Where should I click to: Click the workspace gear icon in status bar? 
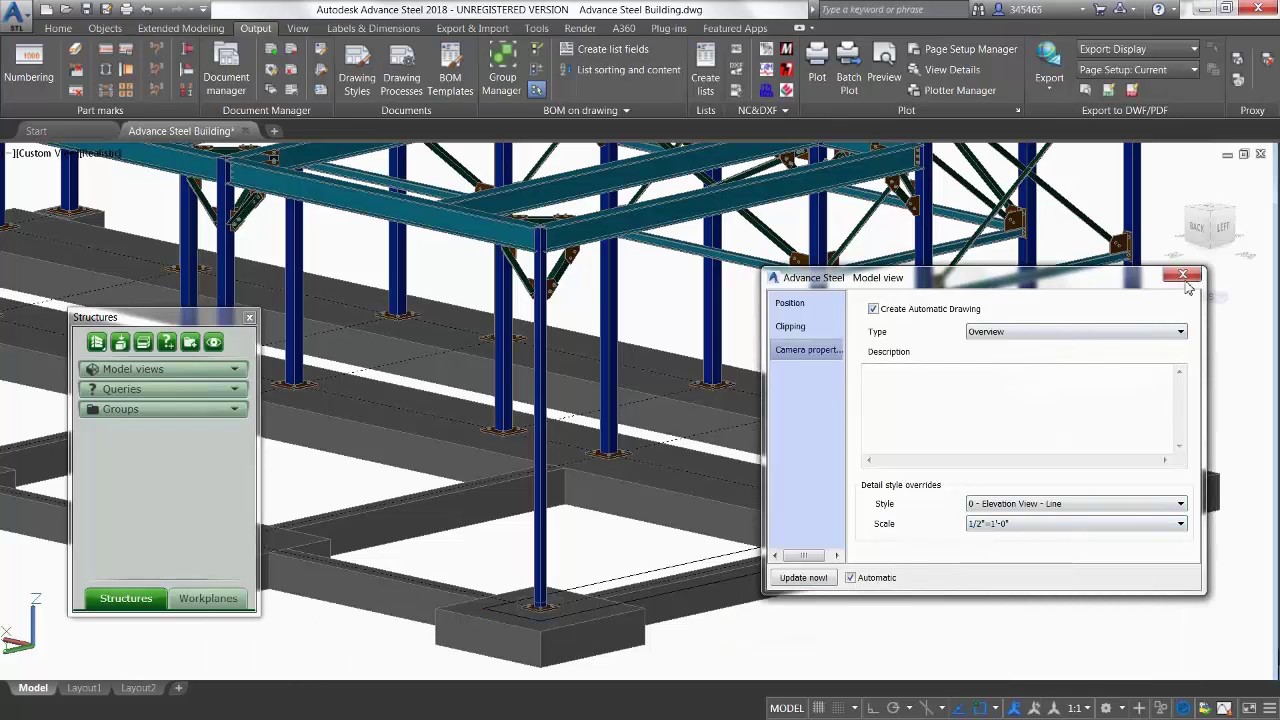pos(1106,708)
